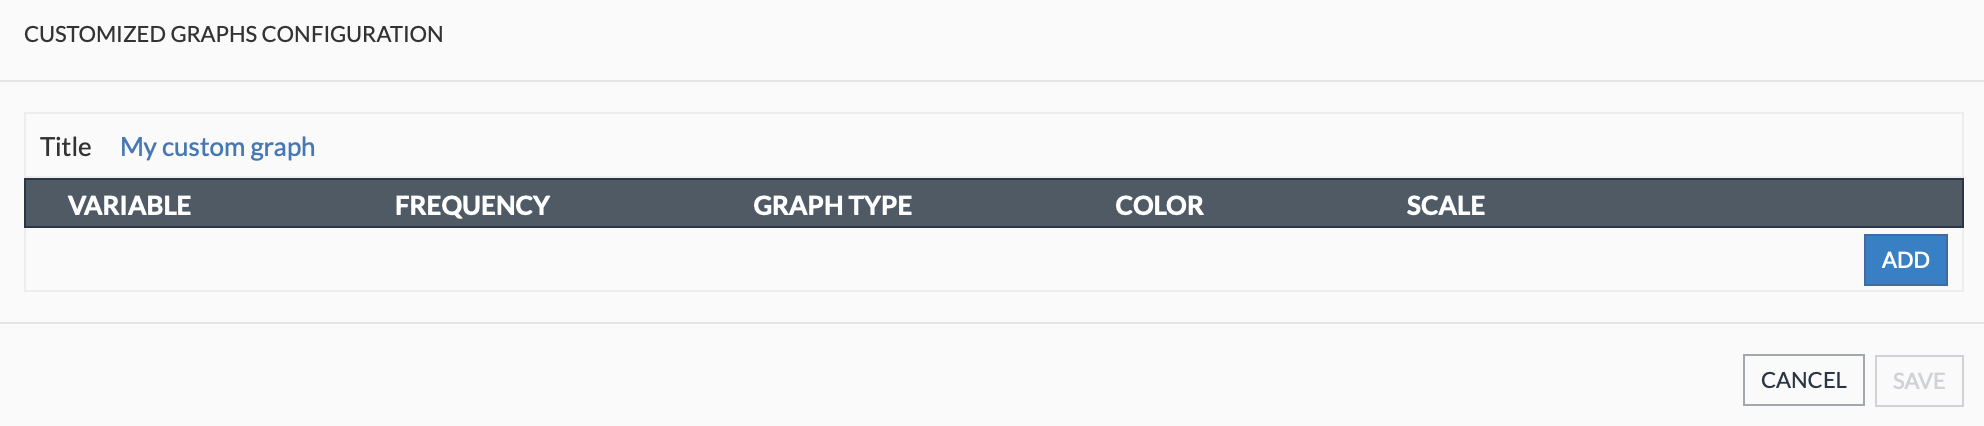Click the blank header area right of SCALE
Viewport: 1984px width, 426px height.
[1720, 205]
